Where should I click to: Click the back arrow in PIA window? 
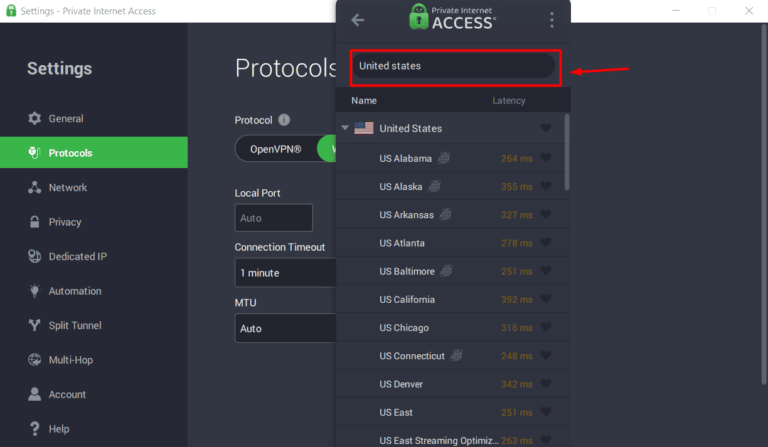[358, 20]
